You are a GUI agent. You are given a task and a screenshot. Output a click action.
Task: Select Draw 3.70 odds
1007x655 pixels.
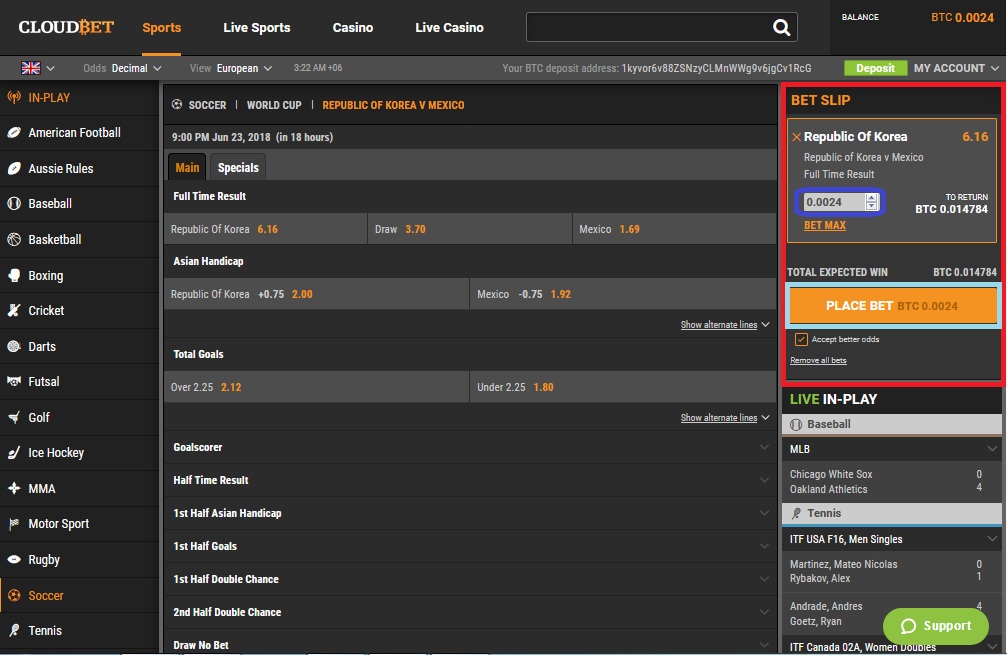point(469,229)
